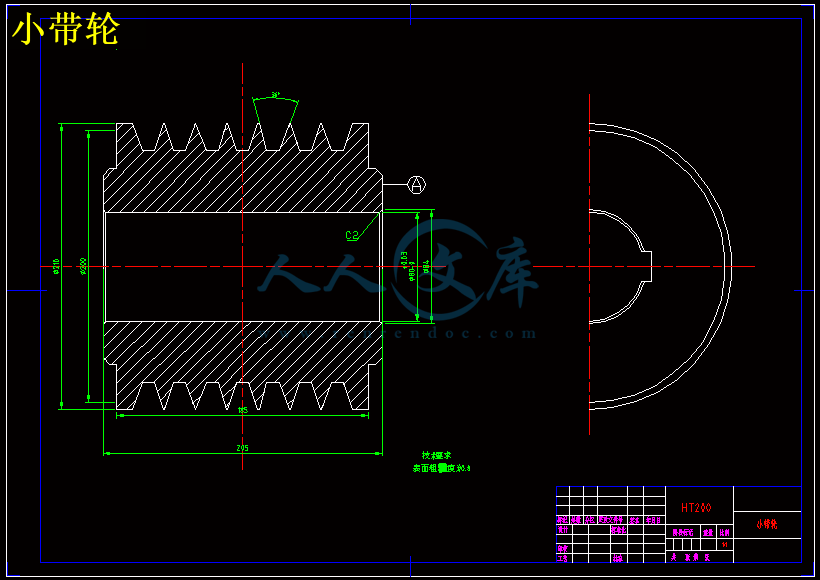Click the 共 张 第 张 sheet text
The image size is (820, 580).
coord(690,557)
